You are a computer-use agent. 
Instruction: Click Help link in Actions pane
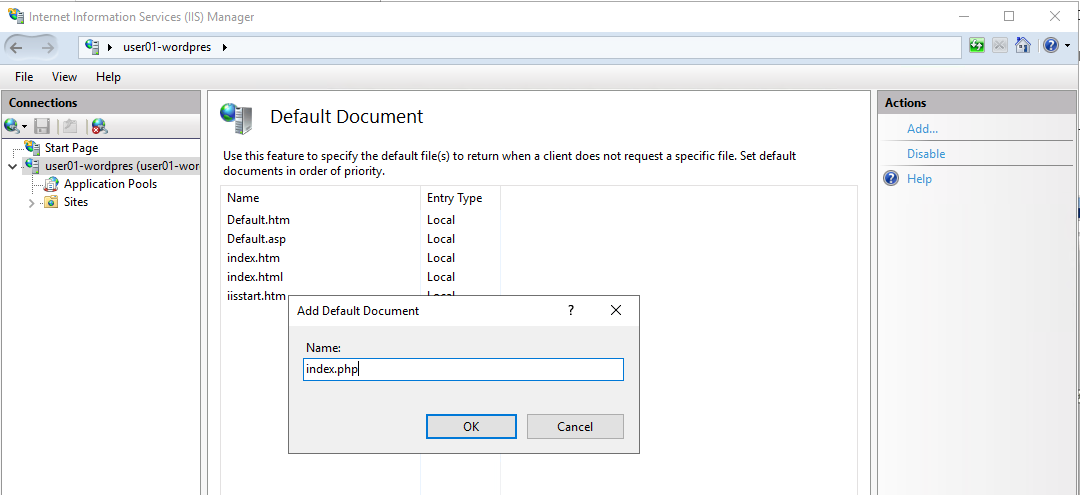(919, 179)
